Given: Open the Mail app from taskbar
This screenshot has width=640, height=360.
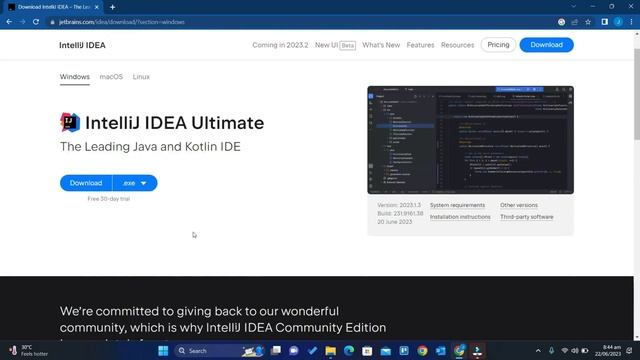Looking at the screenshot, I should (386, 351).
